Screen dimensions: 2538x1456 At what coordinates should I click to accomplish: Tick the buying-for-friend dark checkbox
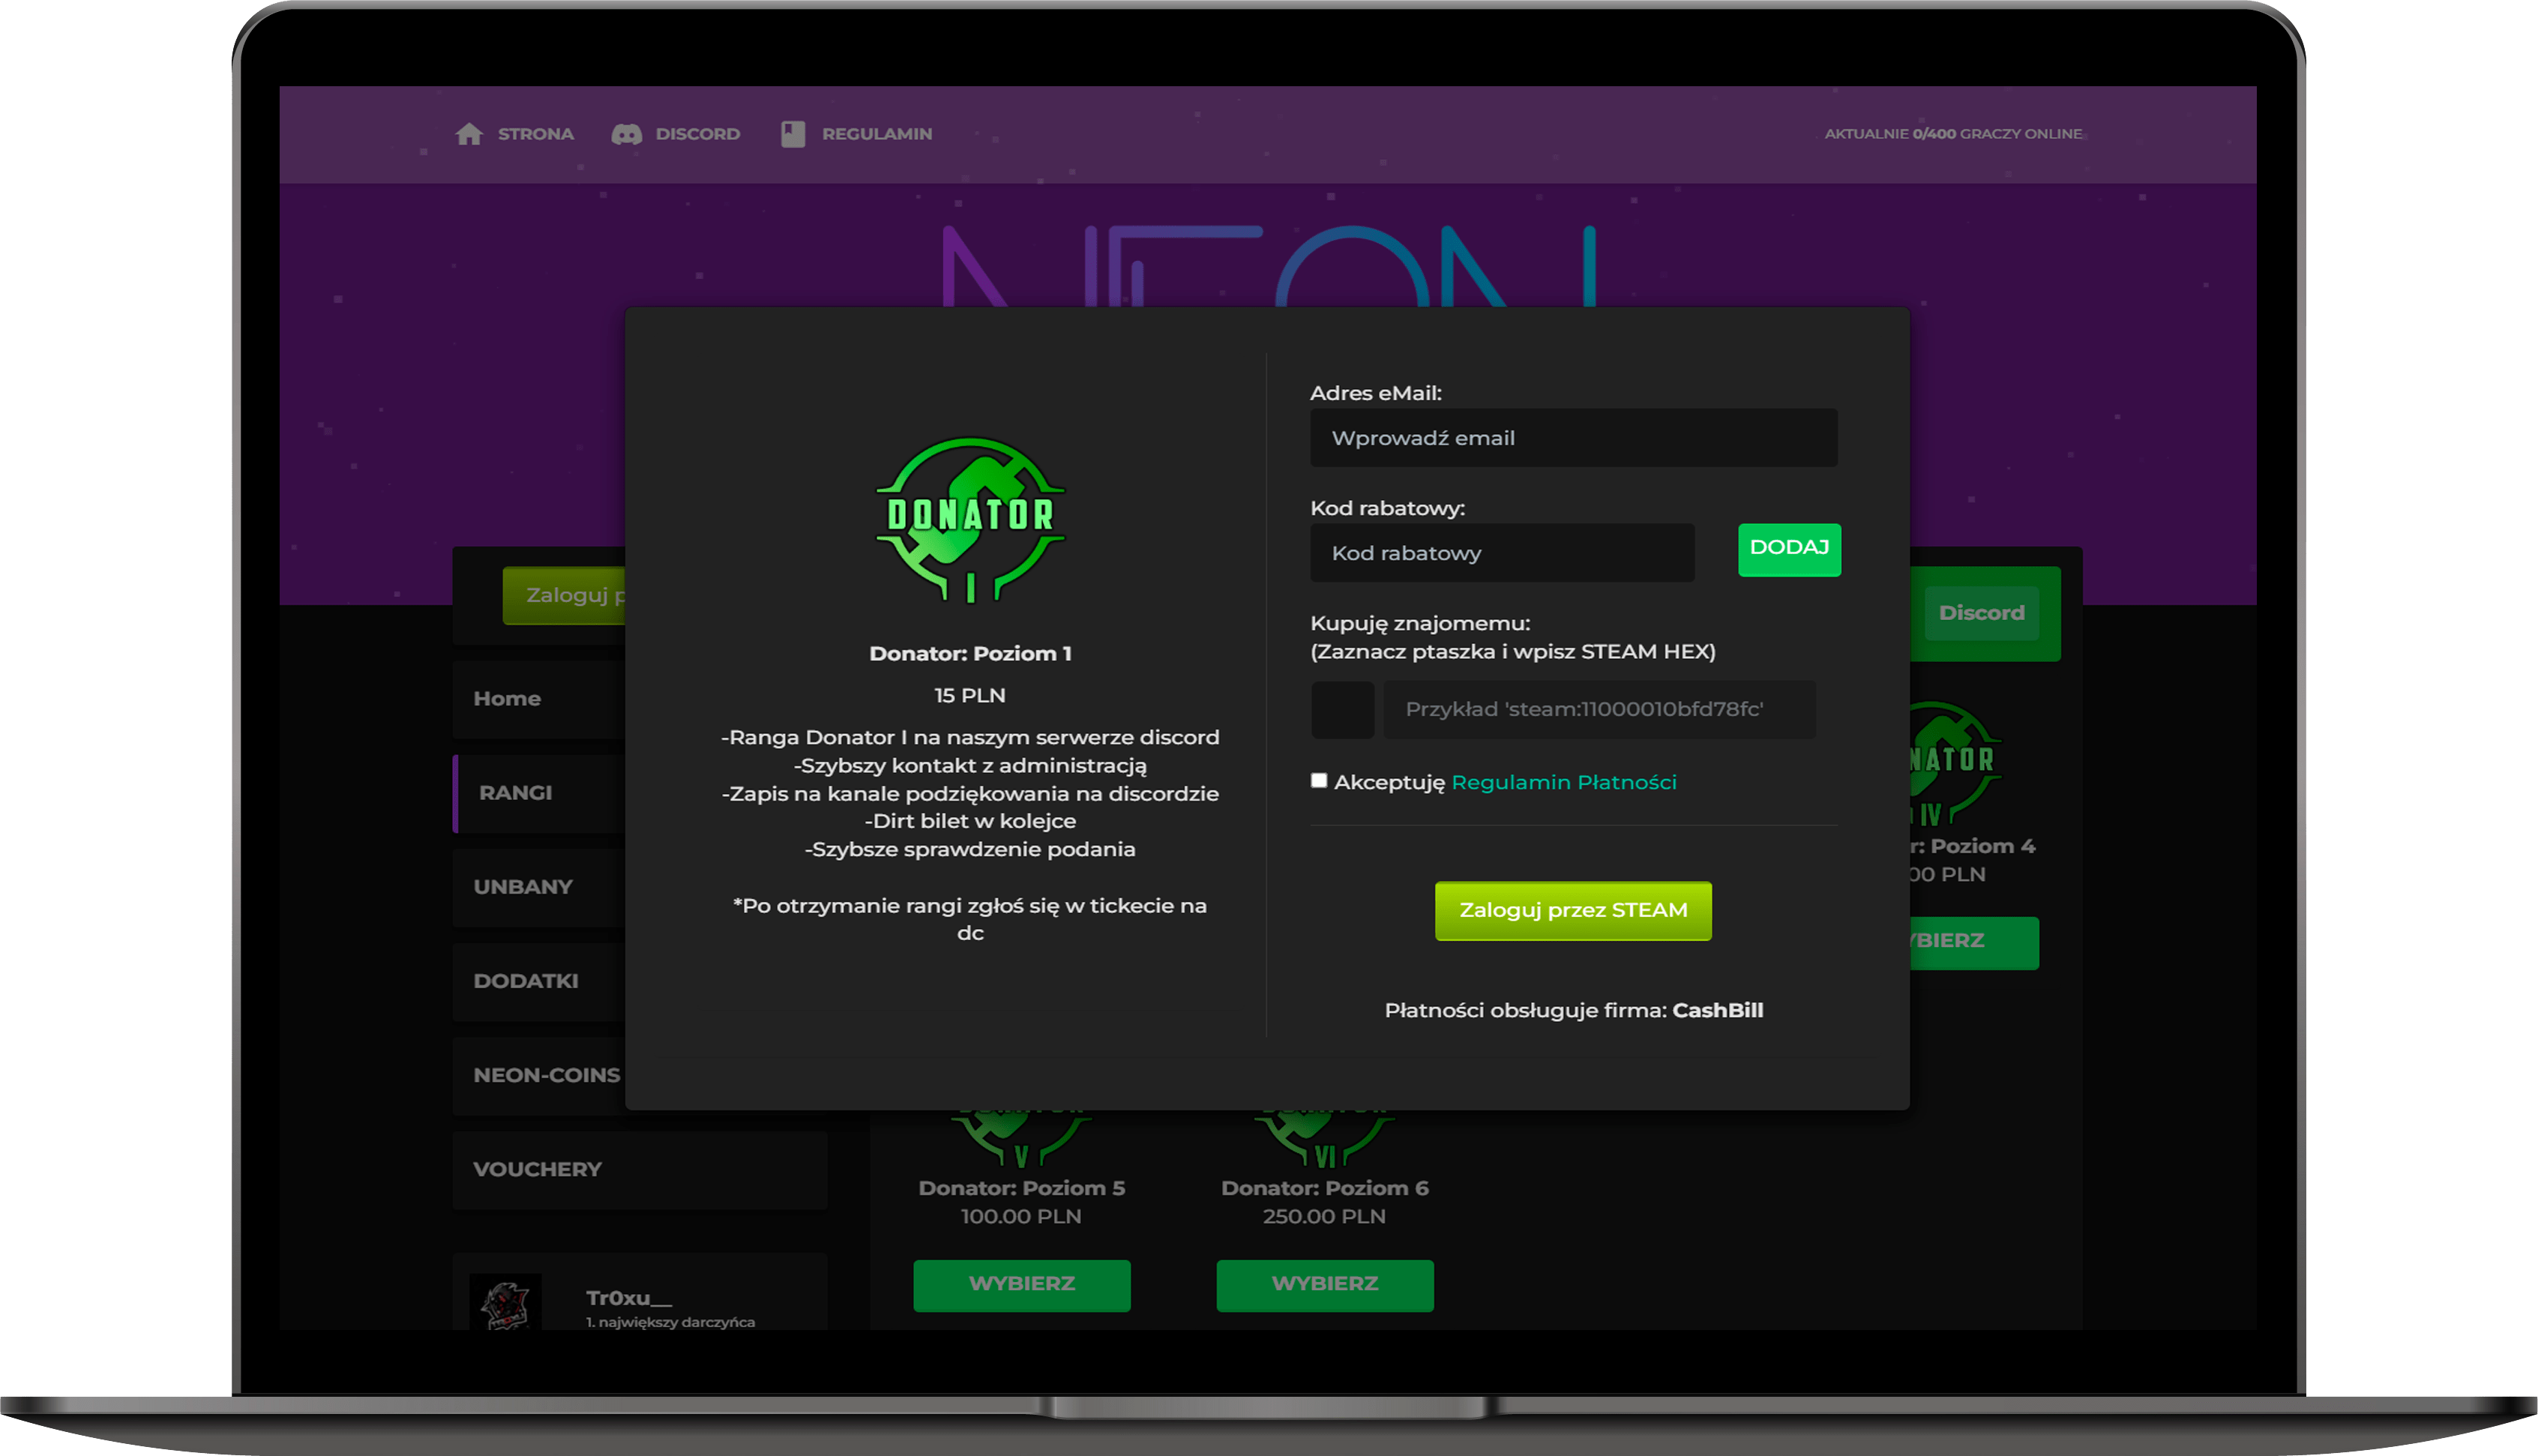[x=1342, y=710]
